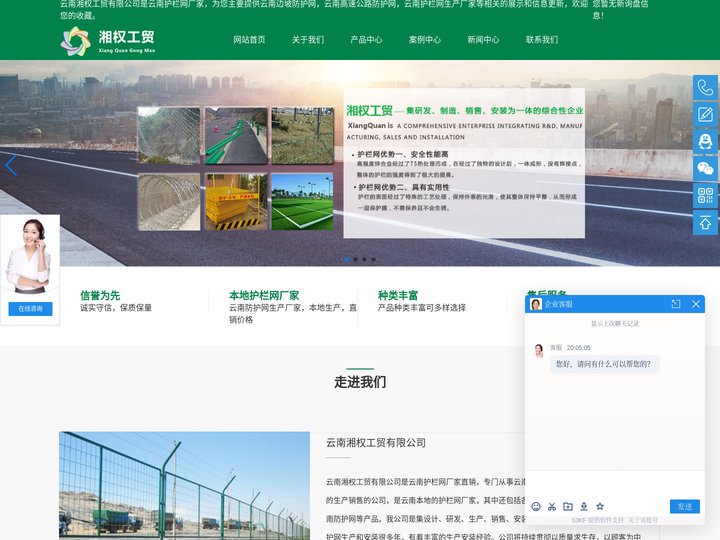Click 护栏网优势二、具有实用性 text
Screen dimensions: 720x540
[x=404, y=187]
